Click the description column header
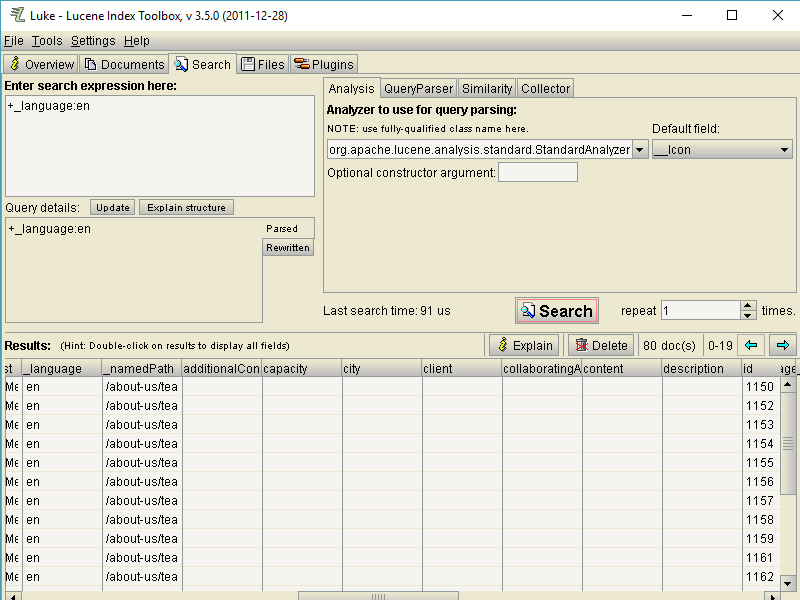The width and height of the screenshot is (800, 600). pyautogui.click(x=702, y=369)
